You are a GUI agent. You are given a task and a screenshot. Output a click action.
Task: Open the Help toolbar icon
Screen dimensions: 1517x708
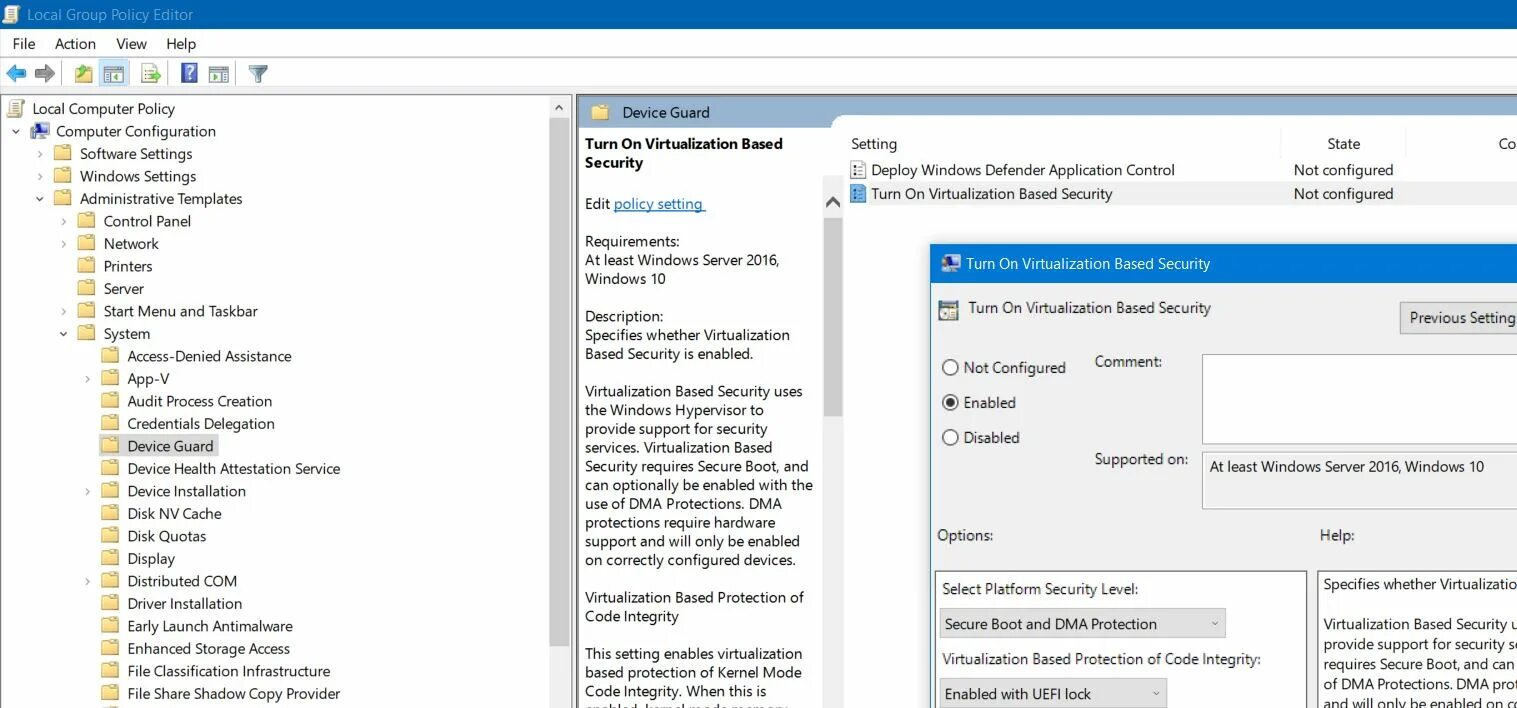(x=189, y=73)
